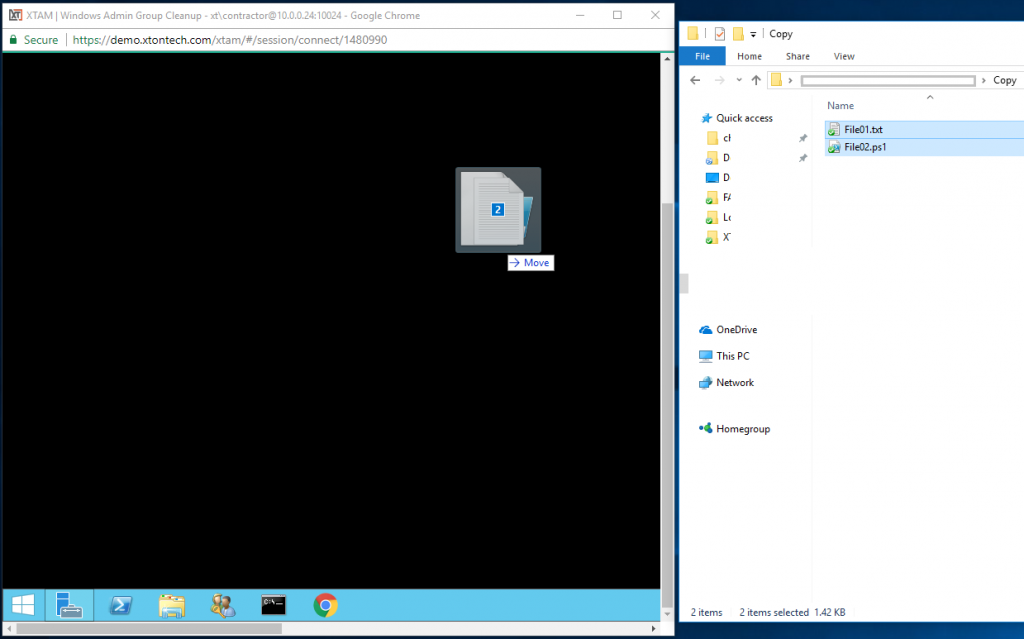Open the remote Start menu button
Viewport: 1024px width, 639px height.
coord(23,605)
